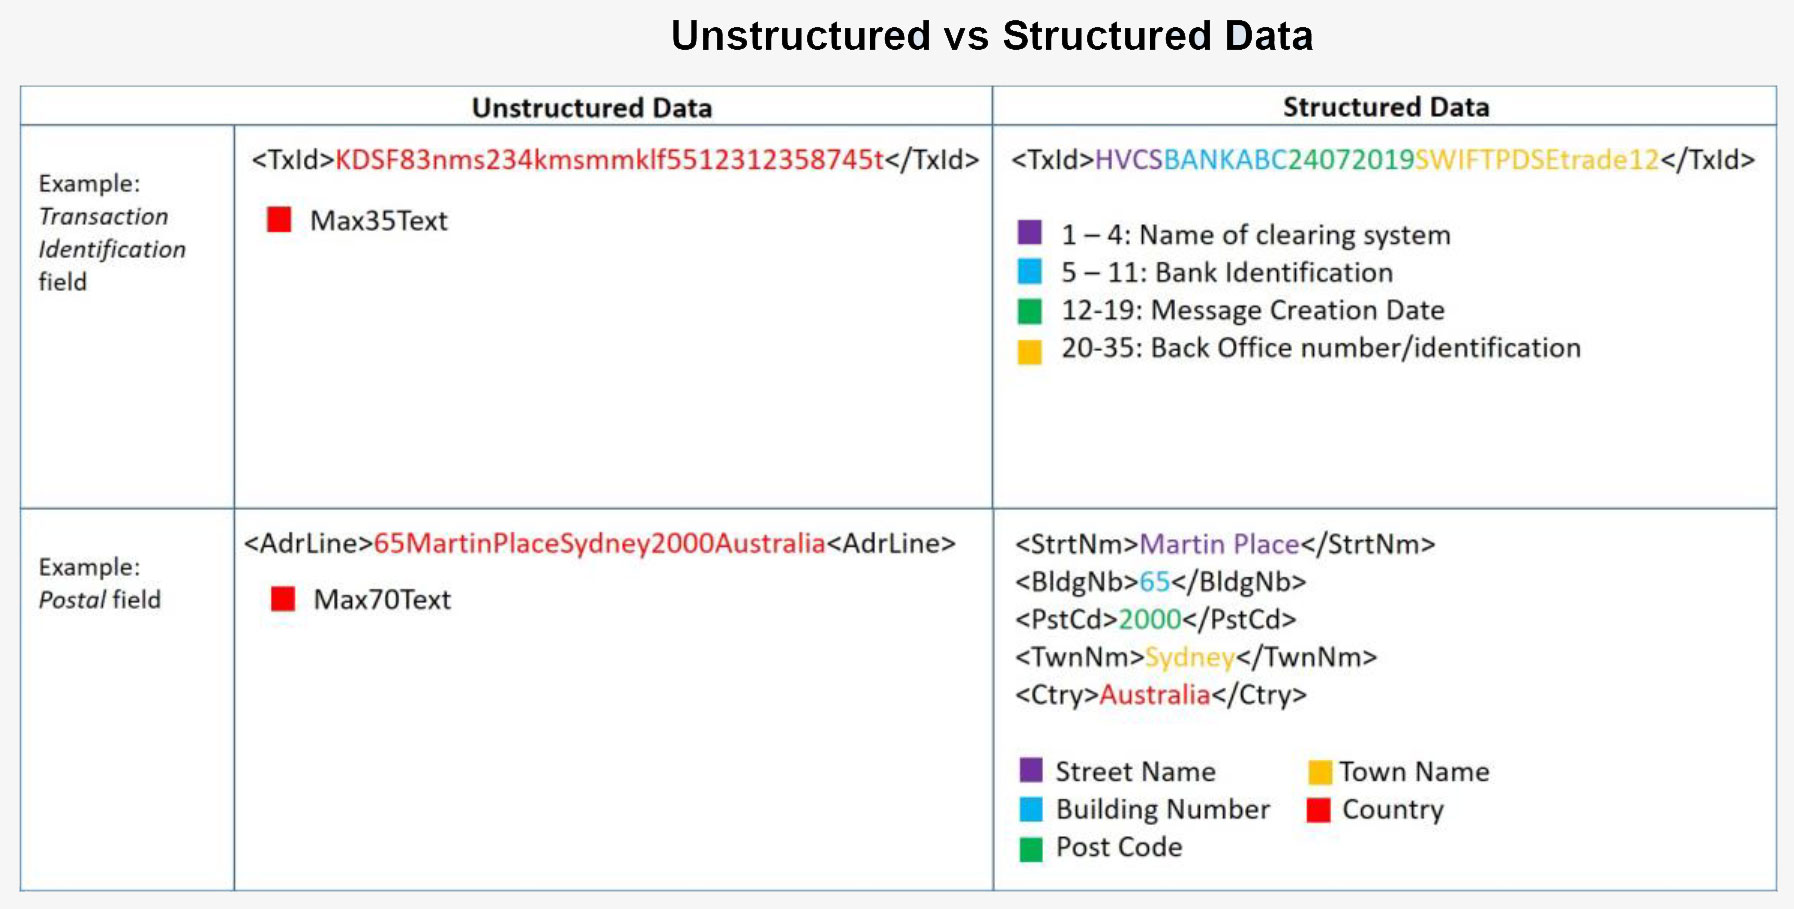Image resolution: width=1794 pixels, height=909 pixels.
Task: Click the red Country legend square
Action: [x=1319, y=809]
